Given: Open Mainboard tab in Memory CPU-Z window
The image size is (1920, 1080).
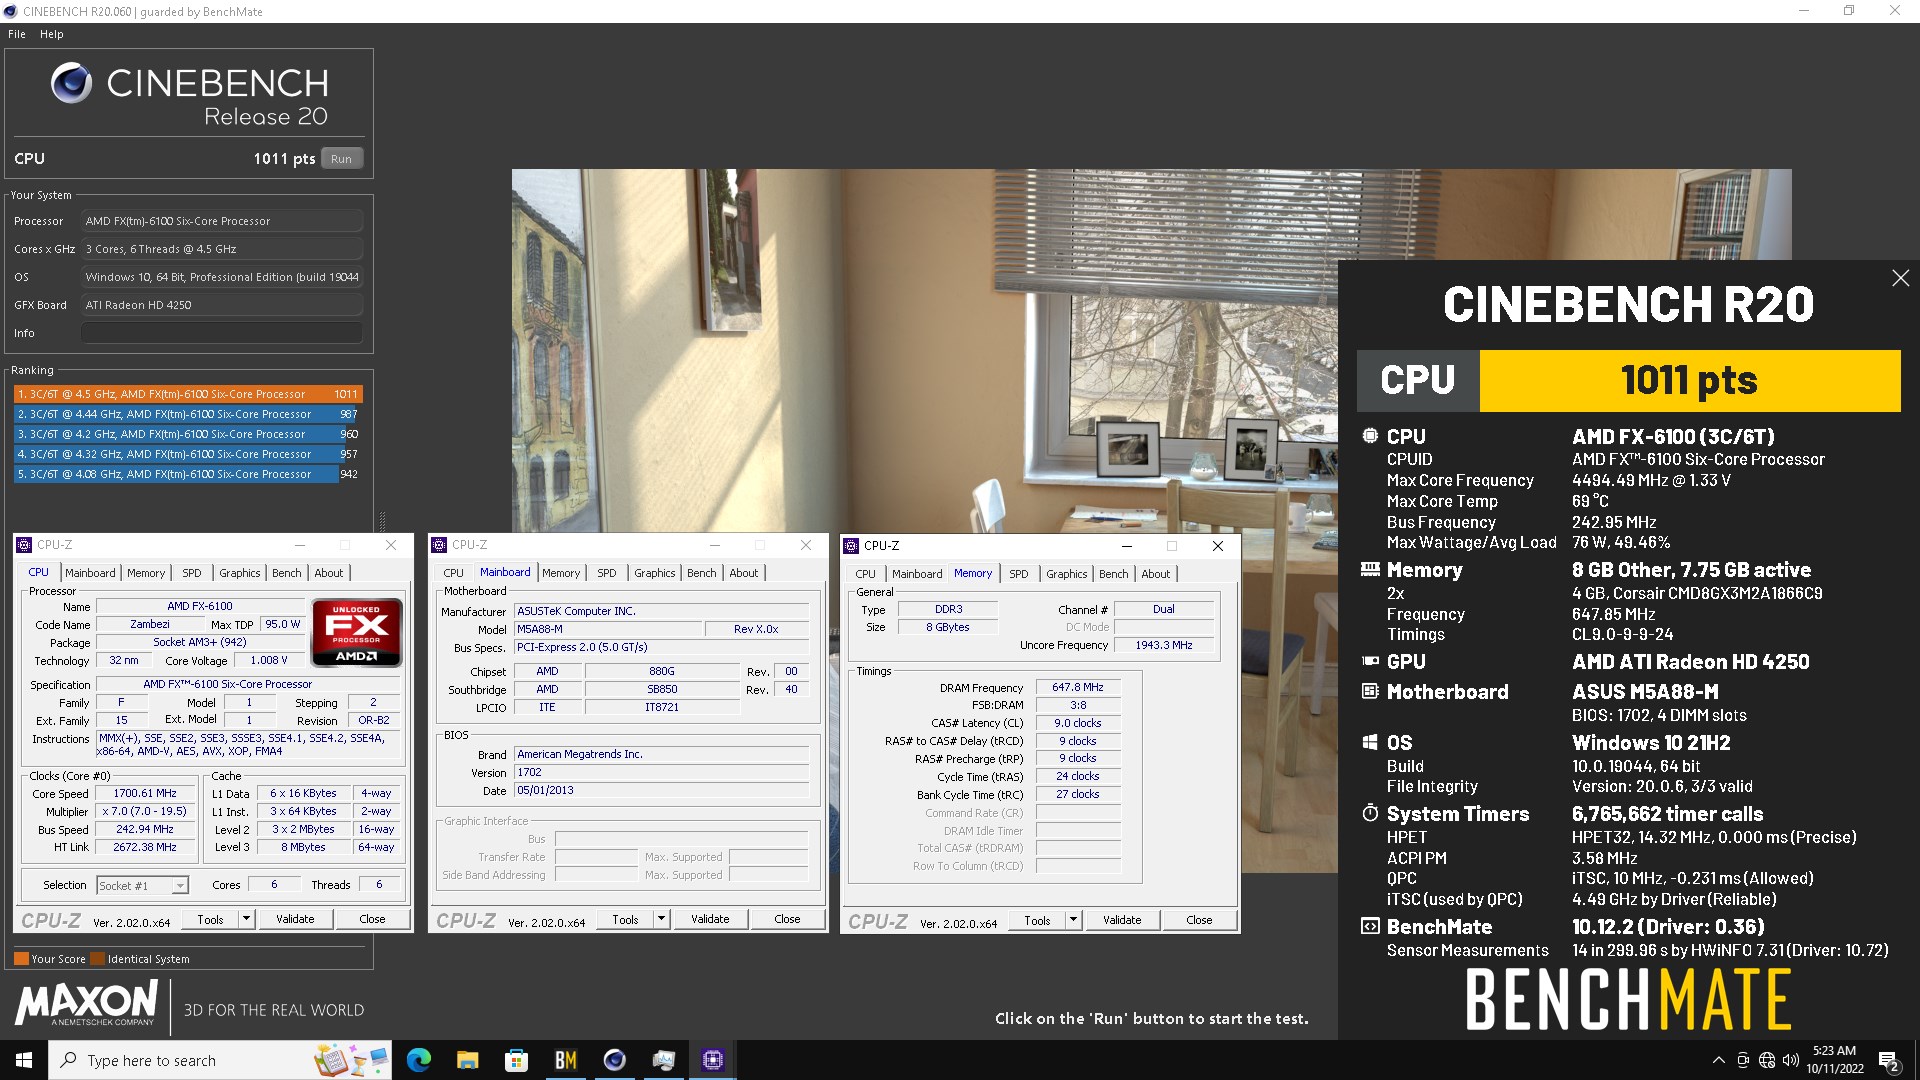Looking at the screenshot, I should pos(917,574).
